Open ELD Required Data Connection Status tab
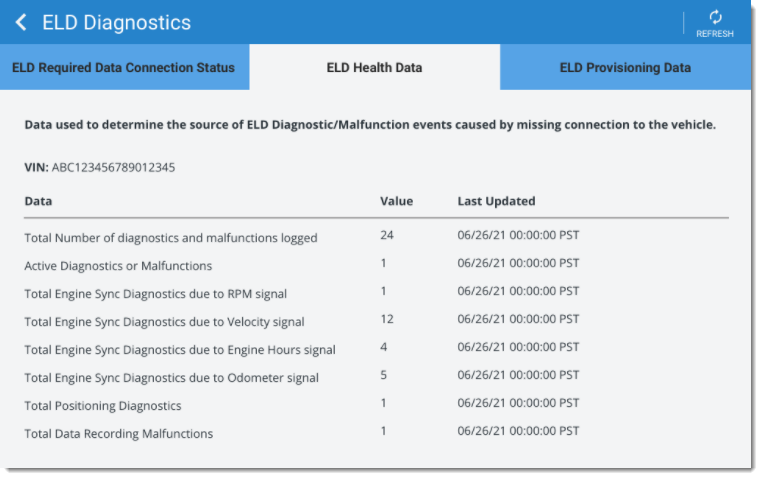 (x=125, y=67)
